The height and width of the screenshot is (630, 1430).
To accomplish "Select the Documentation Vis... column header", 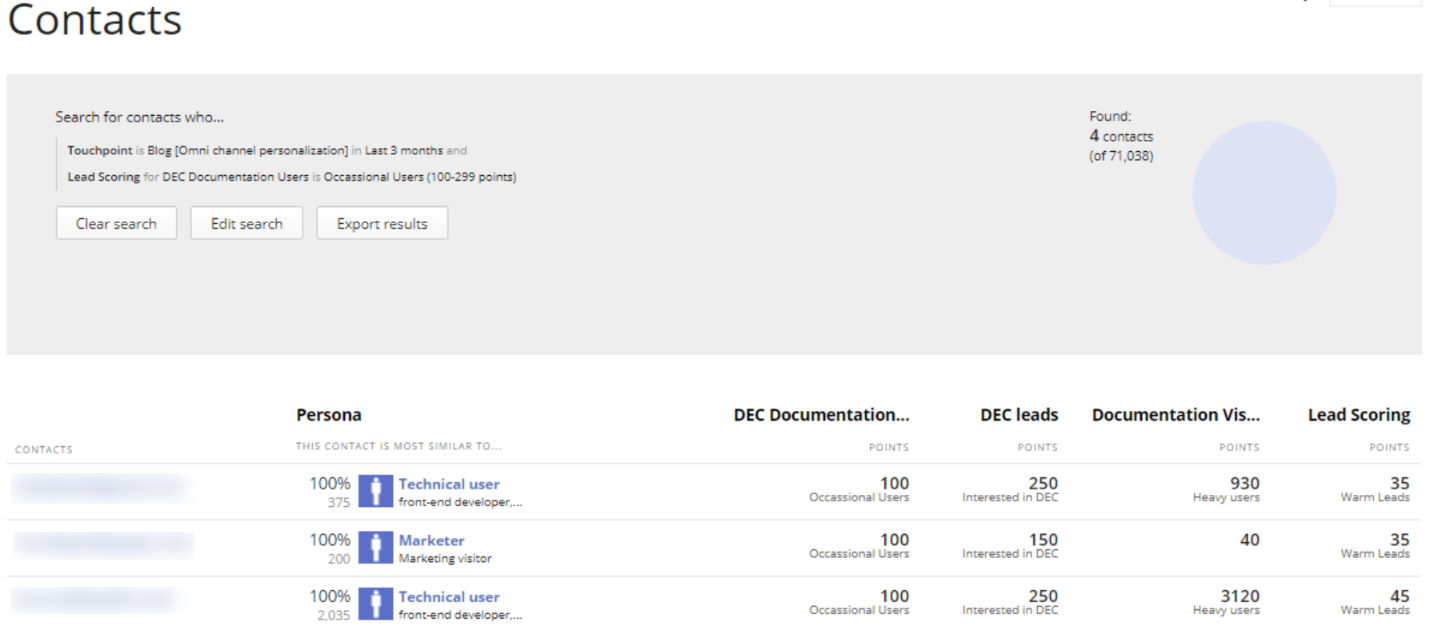I will (1175, 415).
